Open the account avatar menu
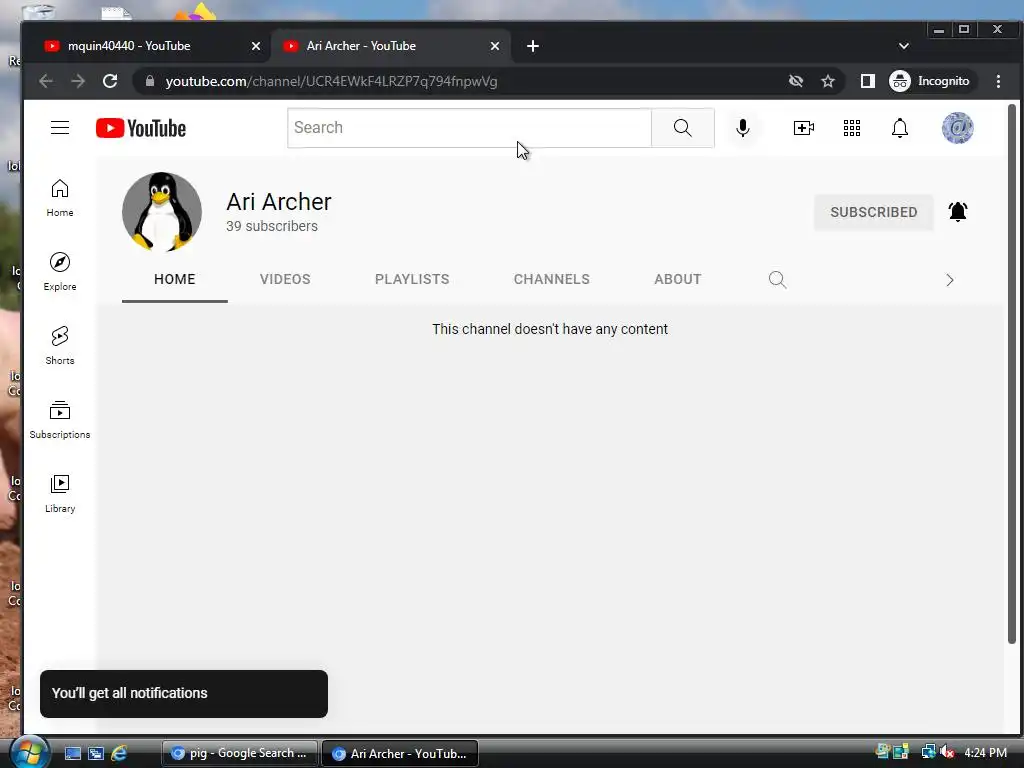This screenshot has width=1024, height=768. (x=957, y=128)
